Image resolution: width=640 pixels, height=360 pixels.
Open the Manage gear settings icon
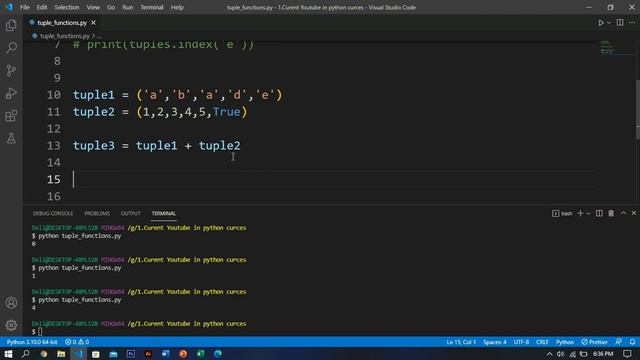pyautogui.click(x=11, y=325)
